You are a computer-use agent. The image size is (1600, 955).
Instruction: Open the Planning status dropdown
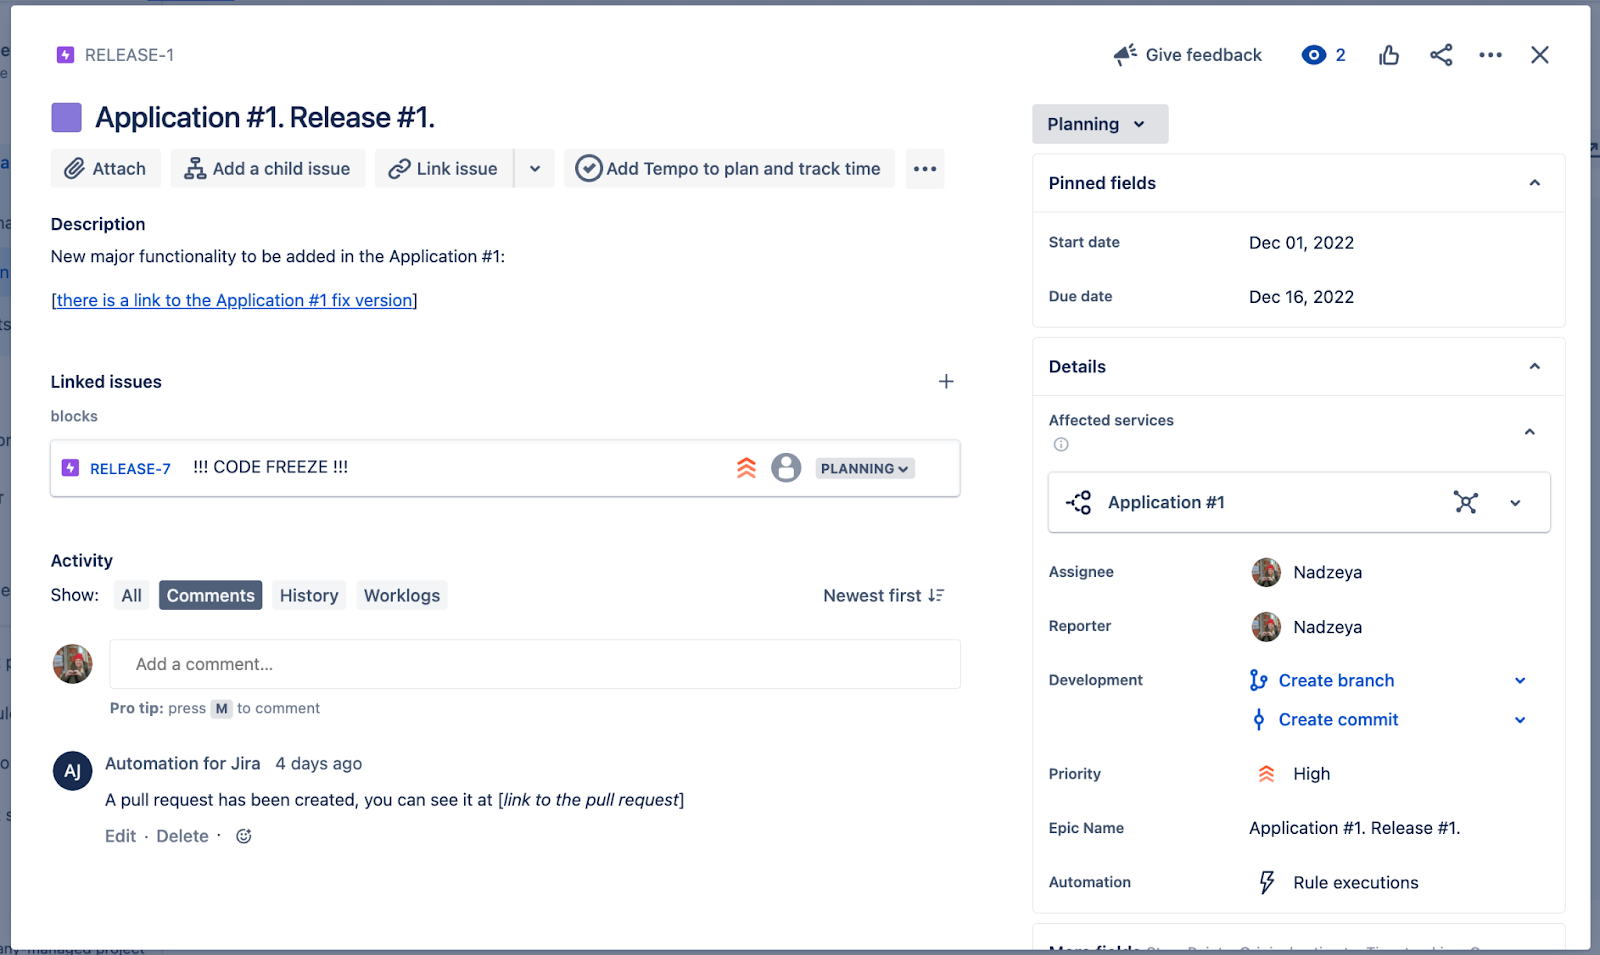coord(1099,124)
